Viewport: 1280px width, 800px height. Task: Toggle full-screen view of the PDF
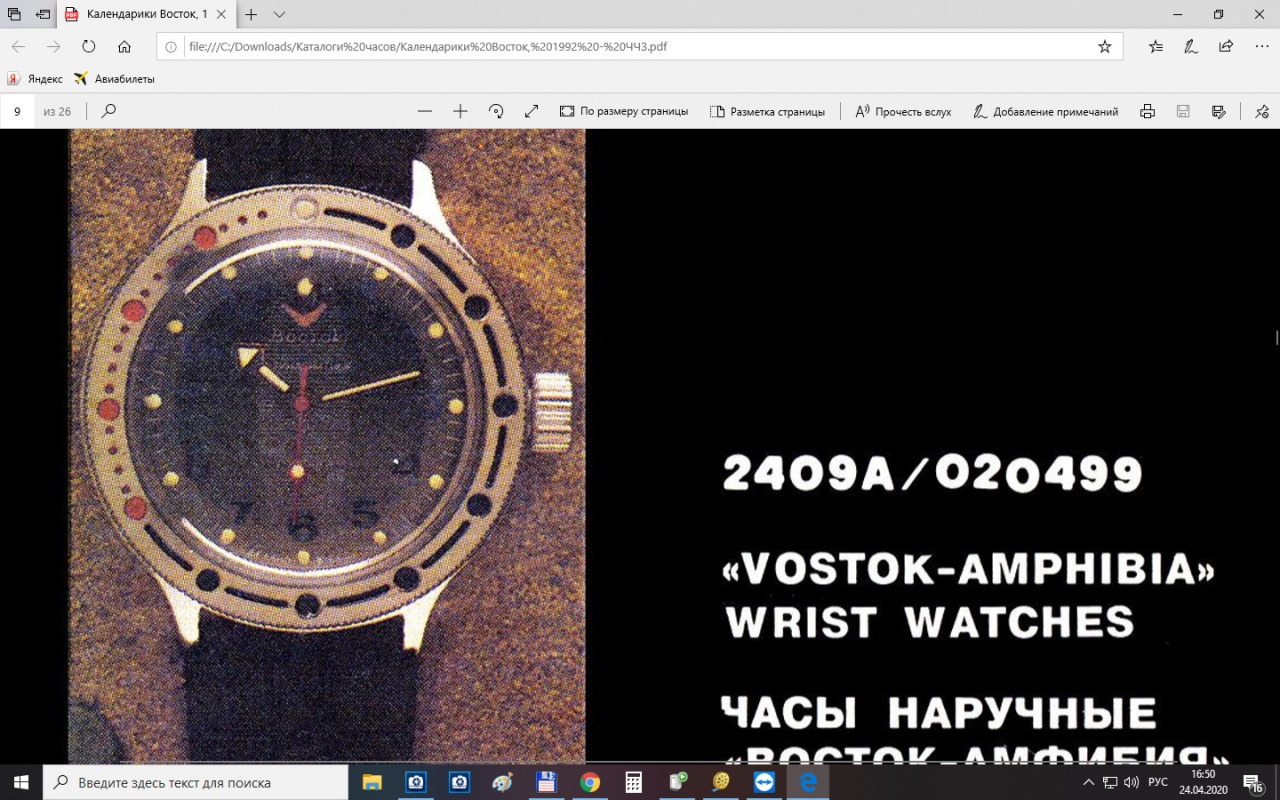531,111
